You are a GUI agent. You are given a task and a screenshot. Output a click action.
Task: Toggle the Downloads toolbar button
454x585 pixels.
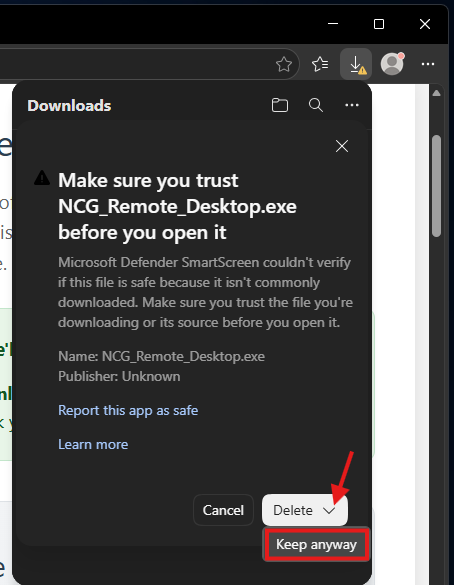(356, 64)
